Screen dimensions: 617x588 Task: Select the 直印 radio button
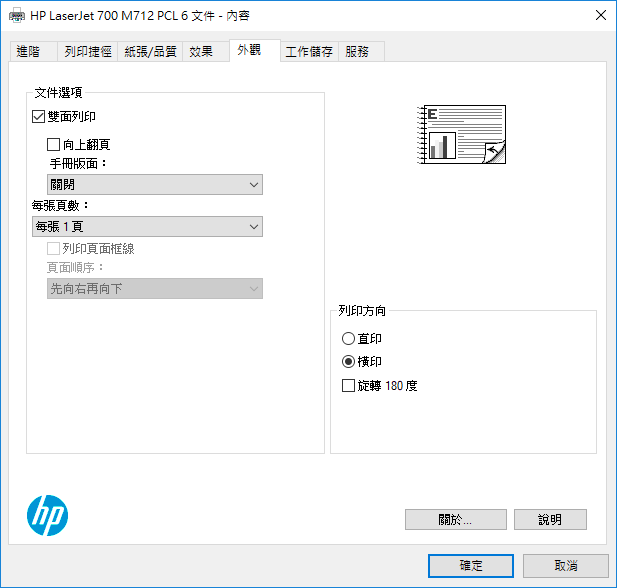348,338
